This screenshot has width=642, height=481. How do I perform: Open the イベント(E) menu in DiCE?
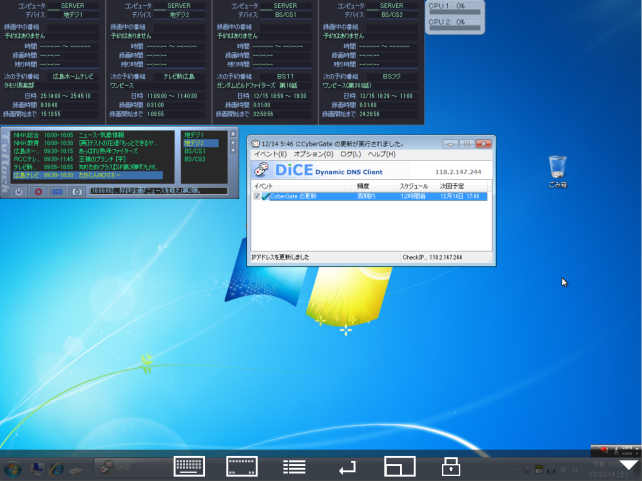click(x=270, y=154)
